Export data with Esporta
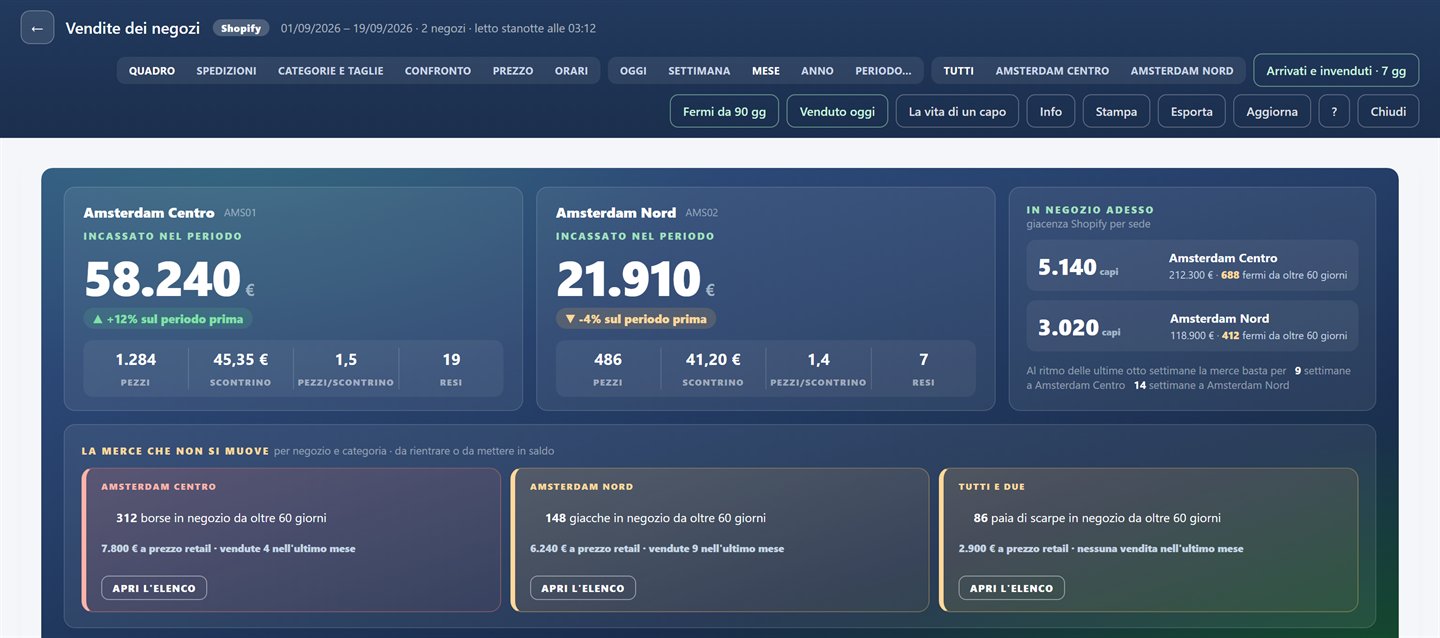The width and height of the screenshot is (1440, 638). (1192, 111)
